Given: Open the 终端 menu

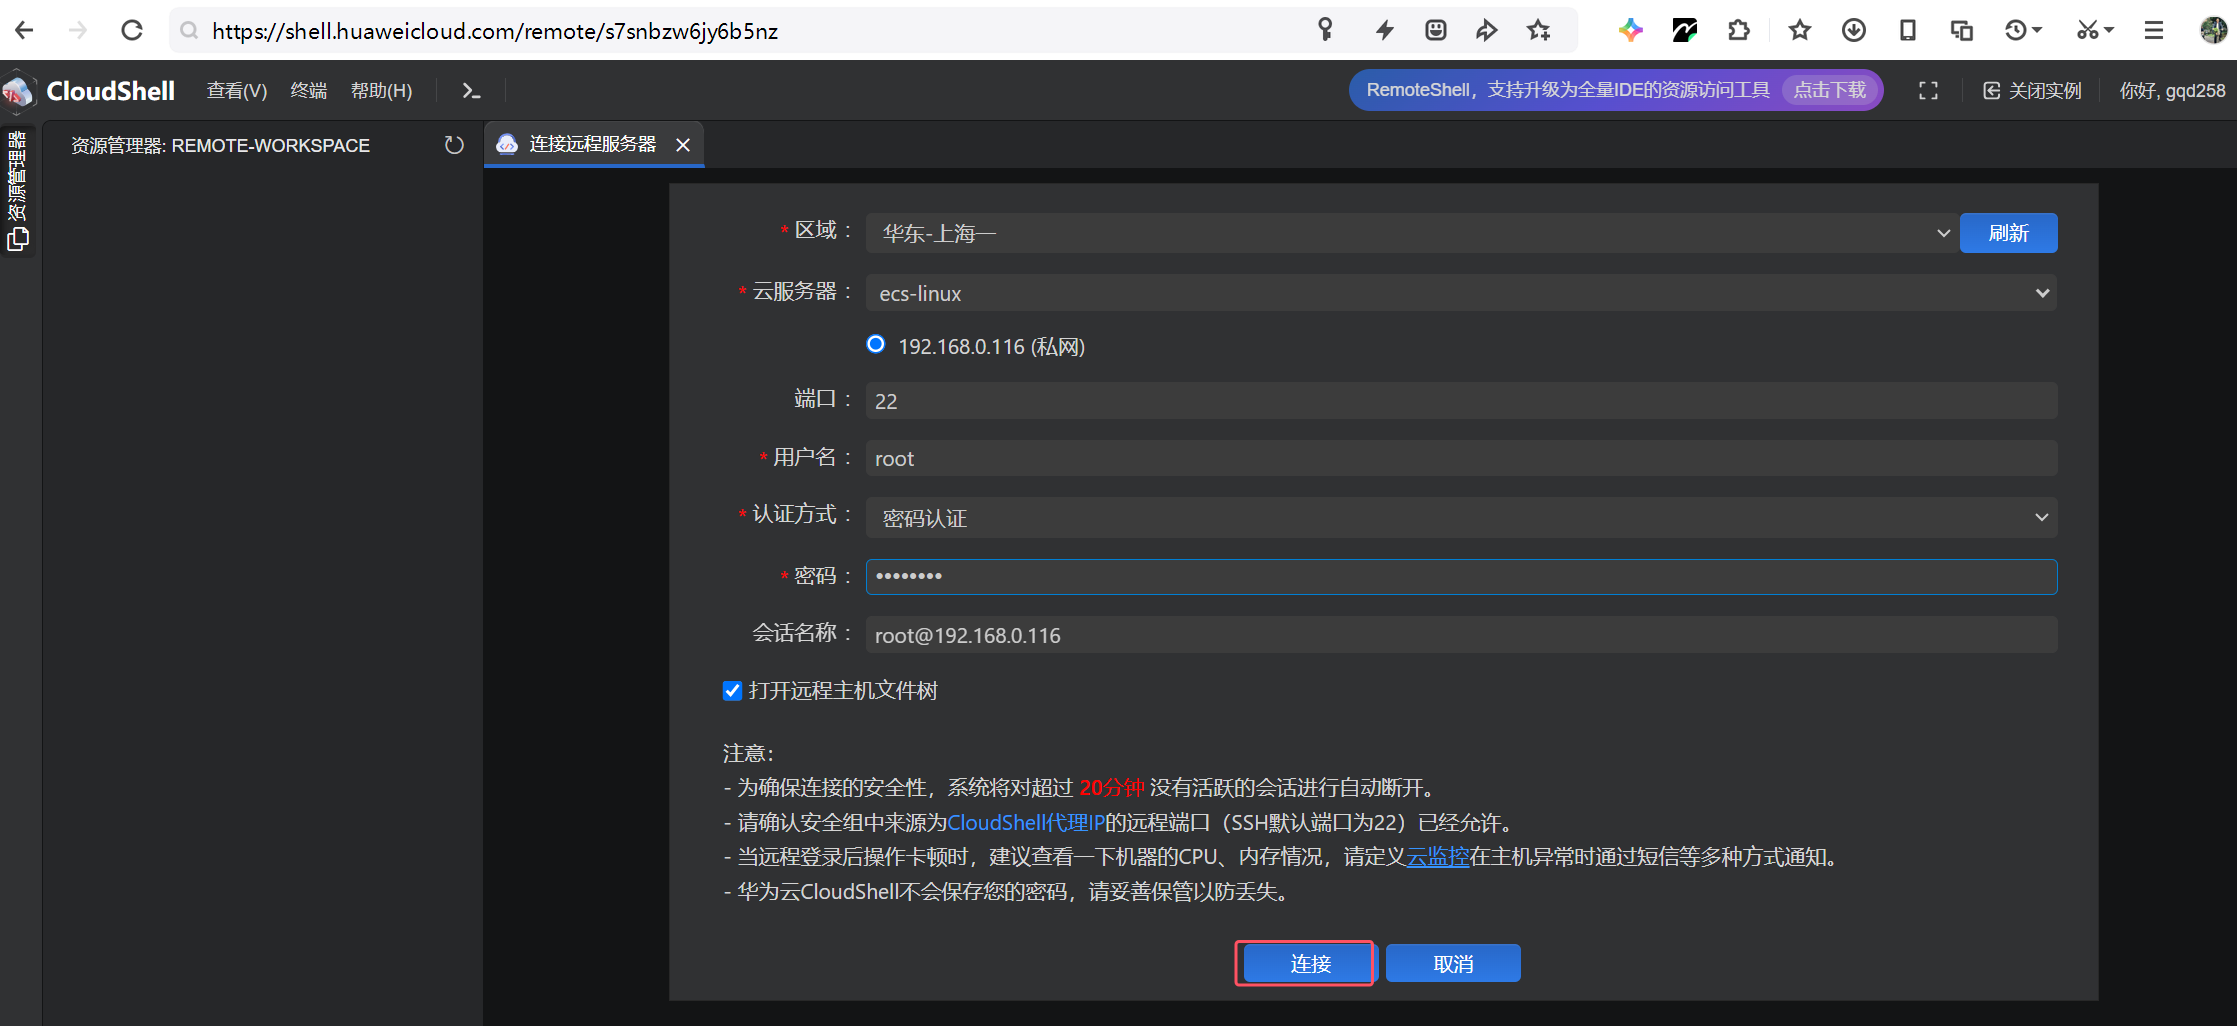Looking at the screenshot, I should [x=309, y=91].
